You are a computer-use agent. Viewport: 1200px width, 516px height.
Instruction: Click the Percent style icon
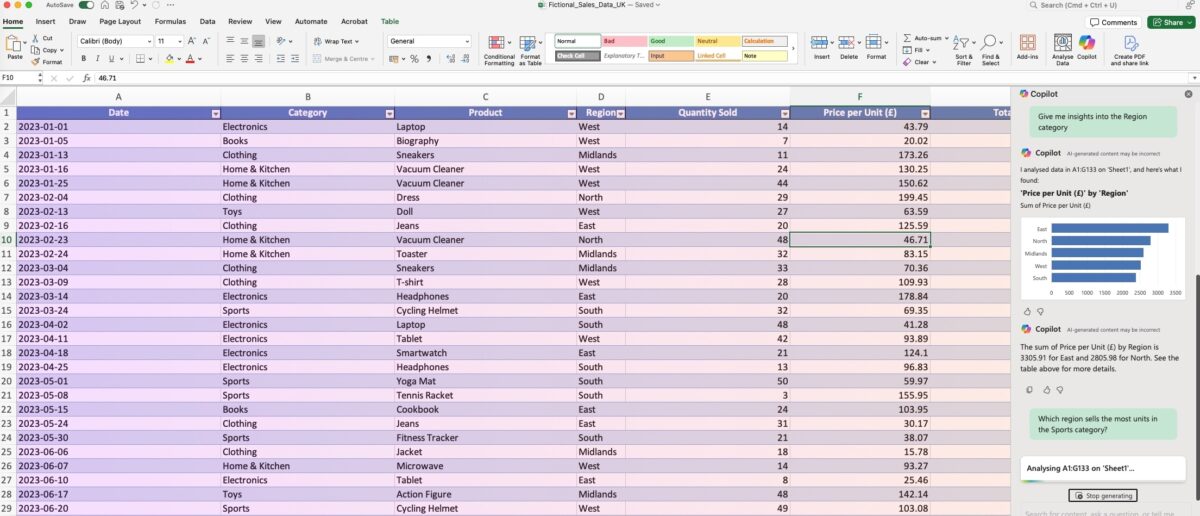(x=414, y=59)
